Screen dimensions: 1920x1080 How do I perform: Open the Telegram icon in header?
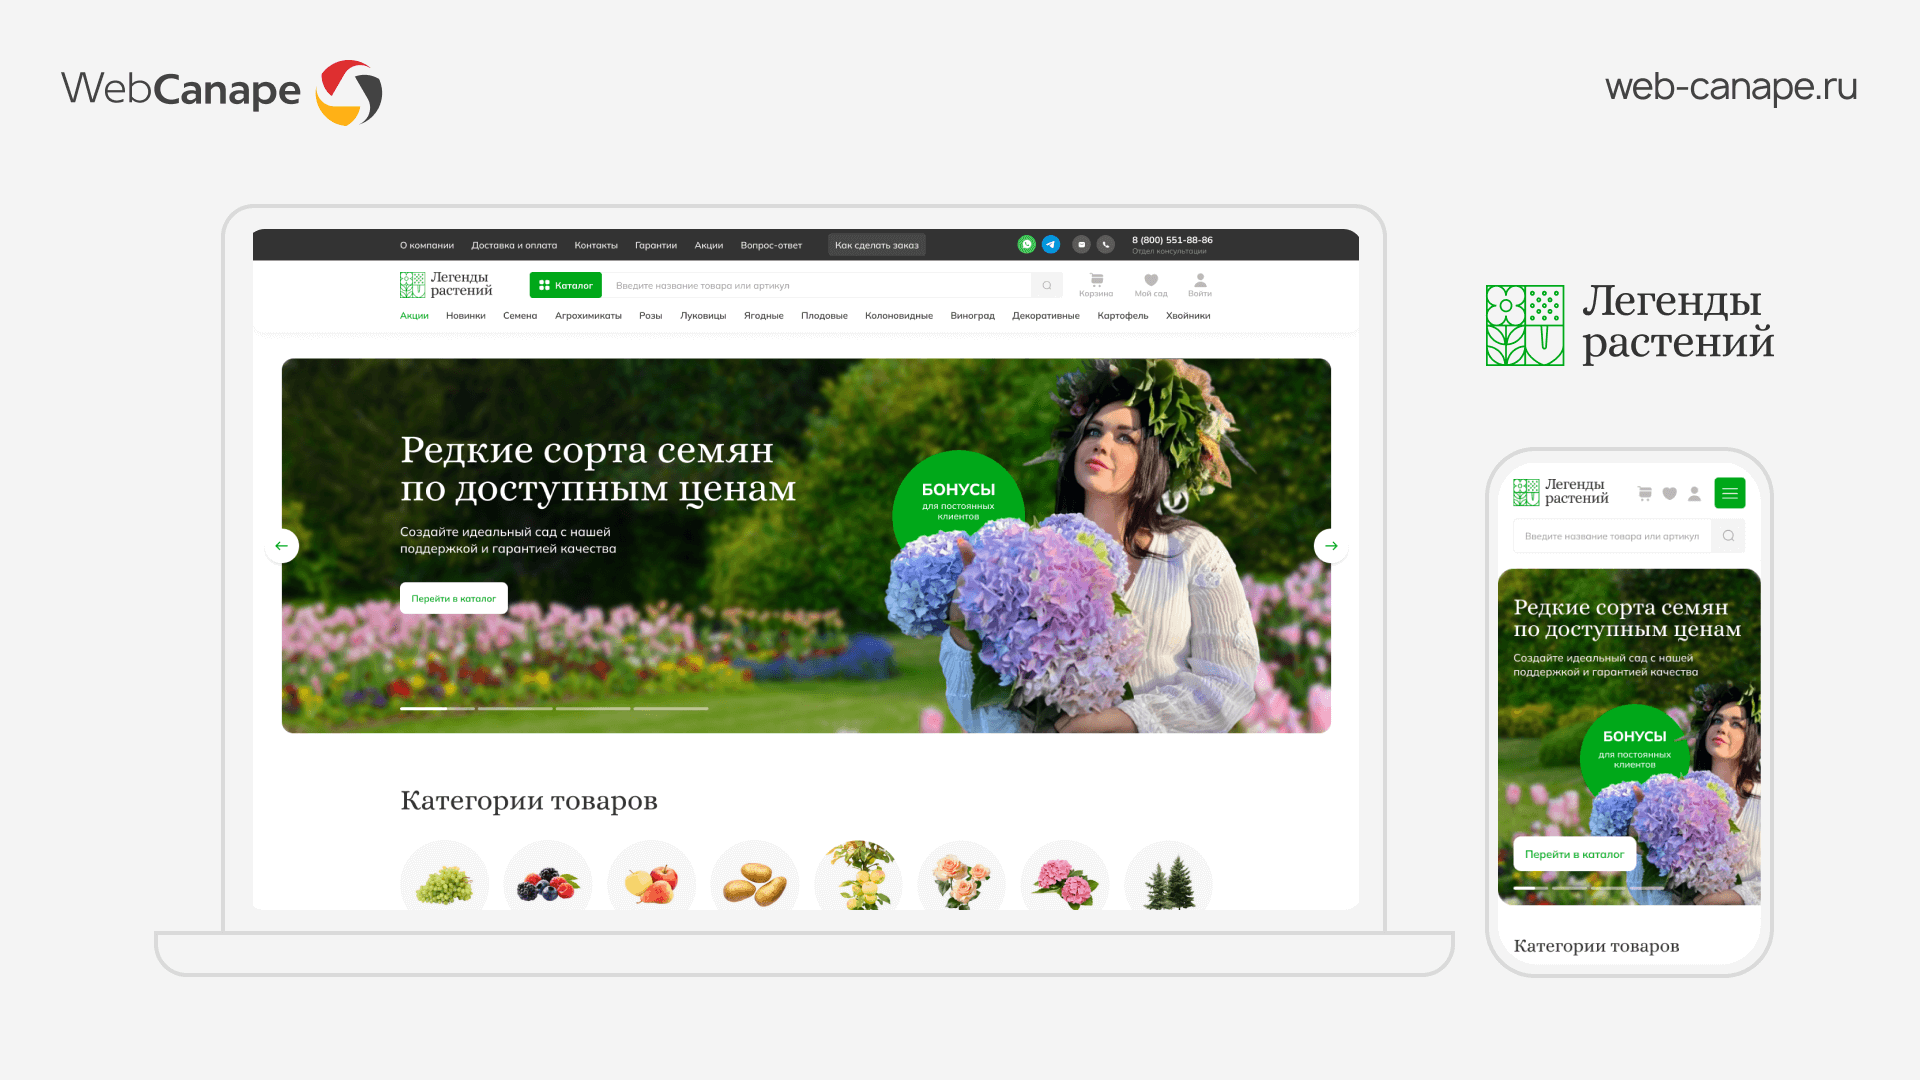coord(1051,244)
